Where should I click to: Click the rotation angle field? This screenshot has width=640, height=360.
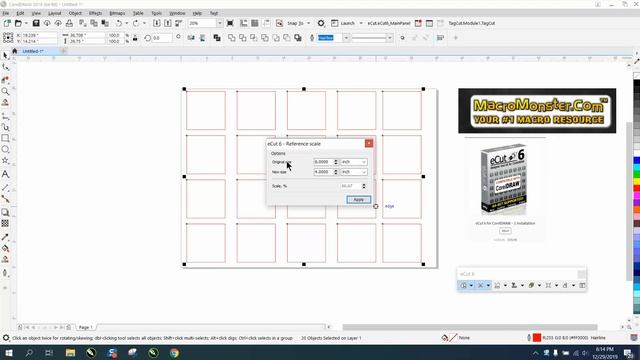(161, 38)
